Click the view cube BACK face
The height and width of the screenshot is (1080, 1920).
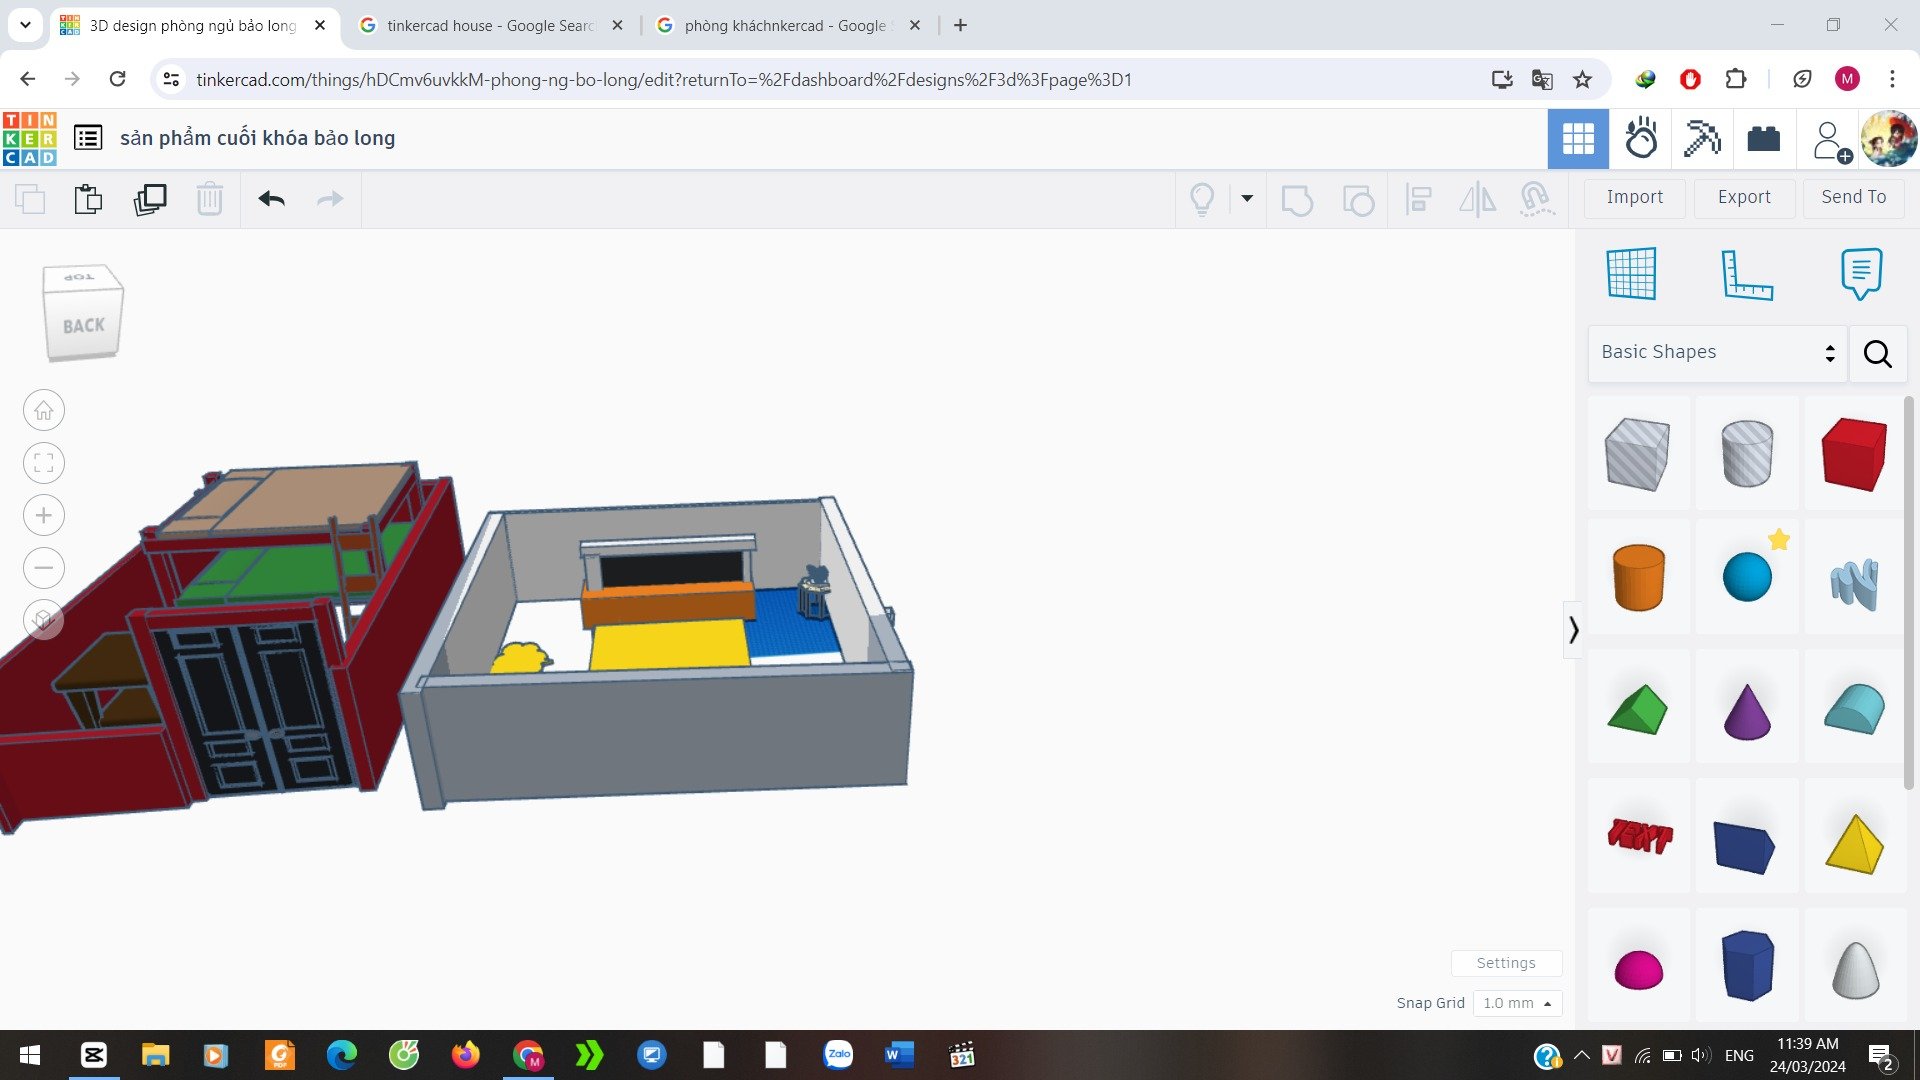83,326
